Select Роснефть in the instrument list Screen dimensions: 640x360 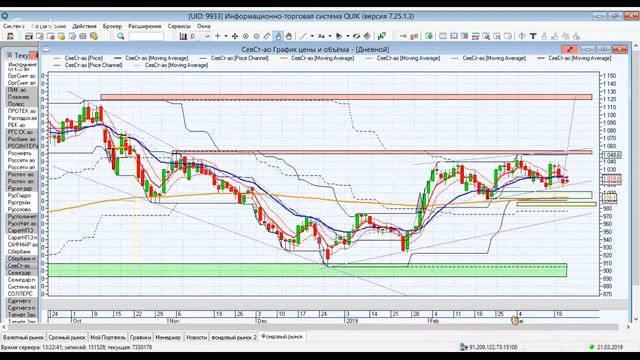(19, 153)
